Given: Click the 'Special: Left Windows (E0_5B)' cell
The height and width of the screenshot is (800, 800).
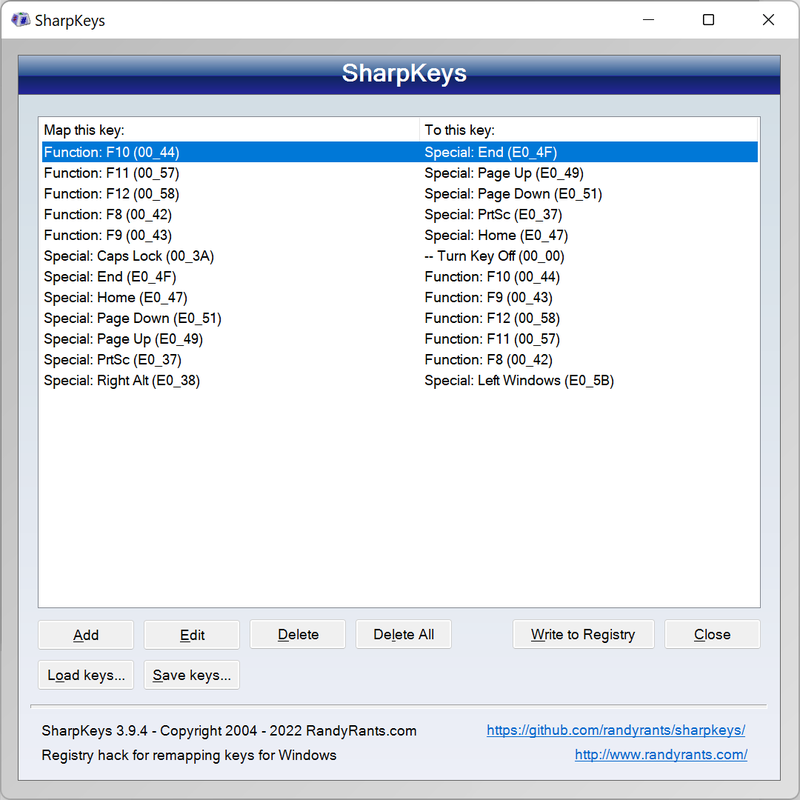Looking at the screenshot, I should click(519, 381).
